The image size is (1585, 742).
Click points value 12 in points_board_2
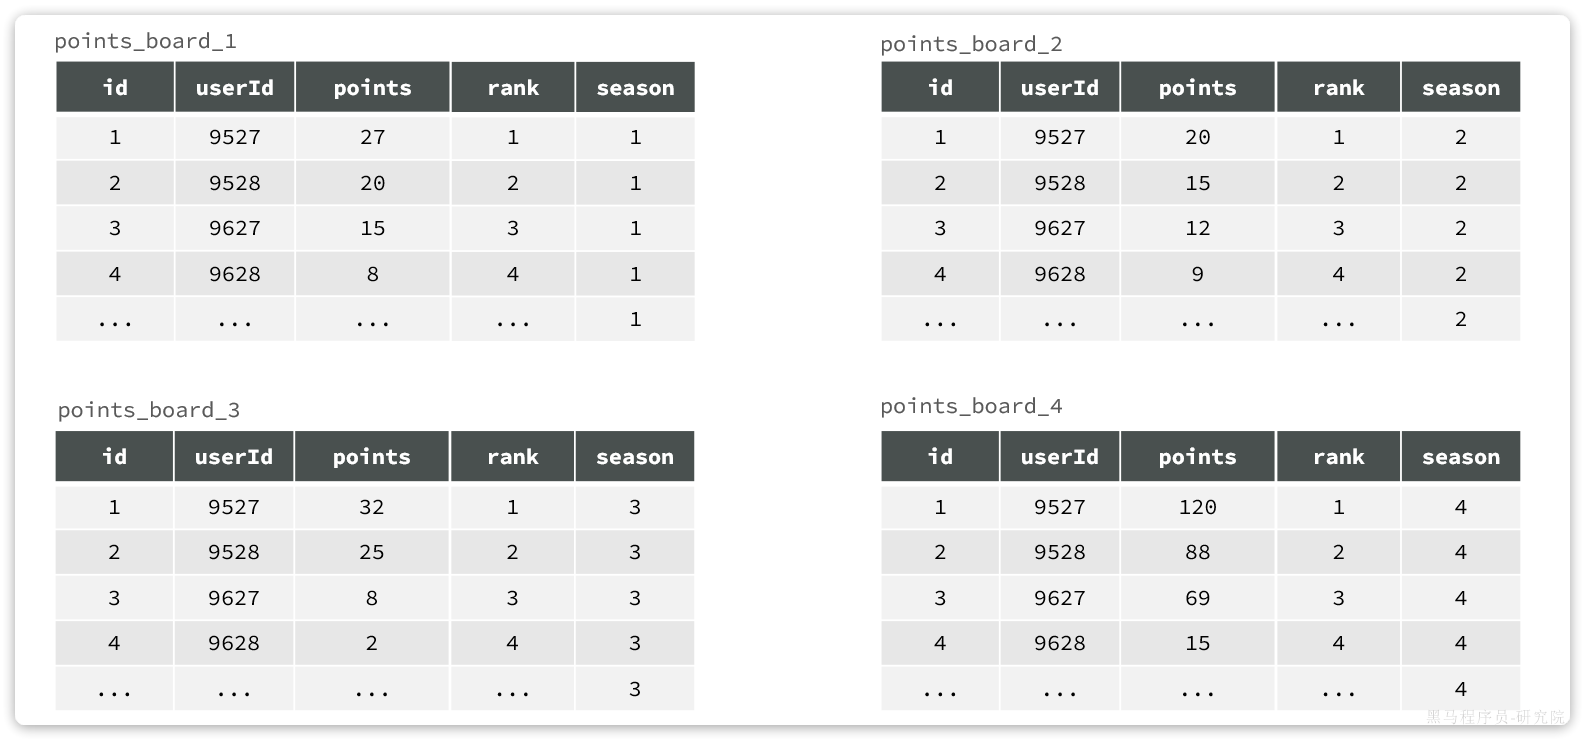(1198, 228)
